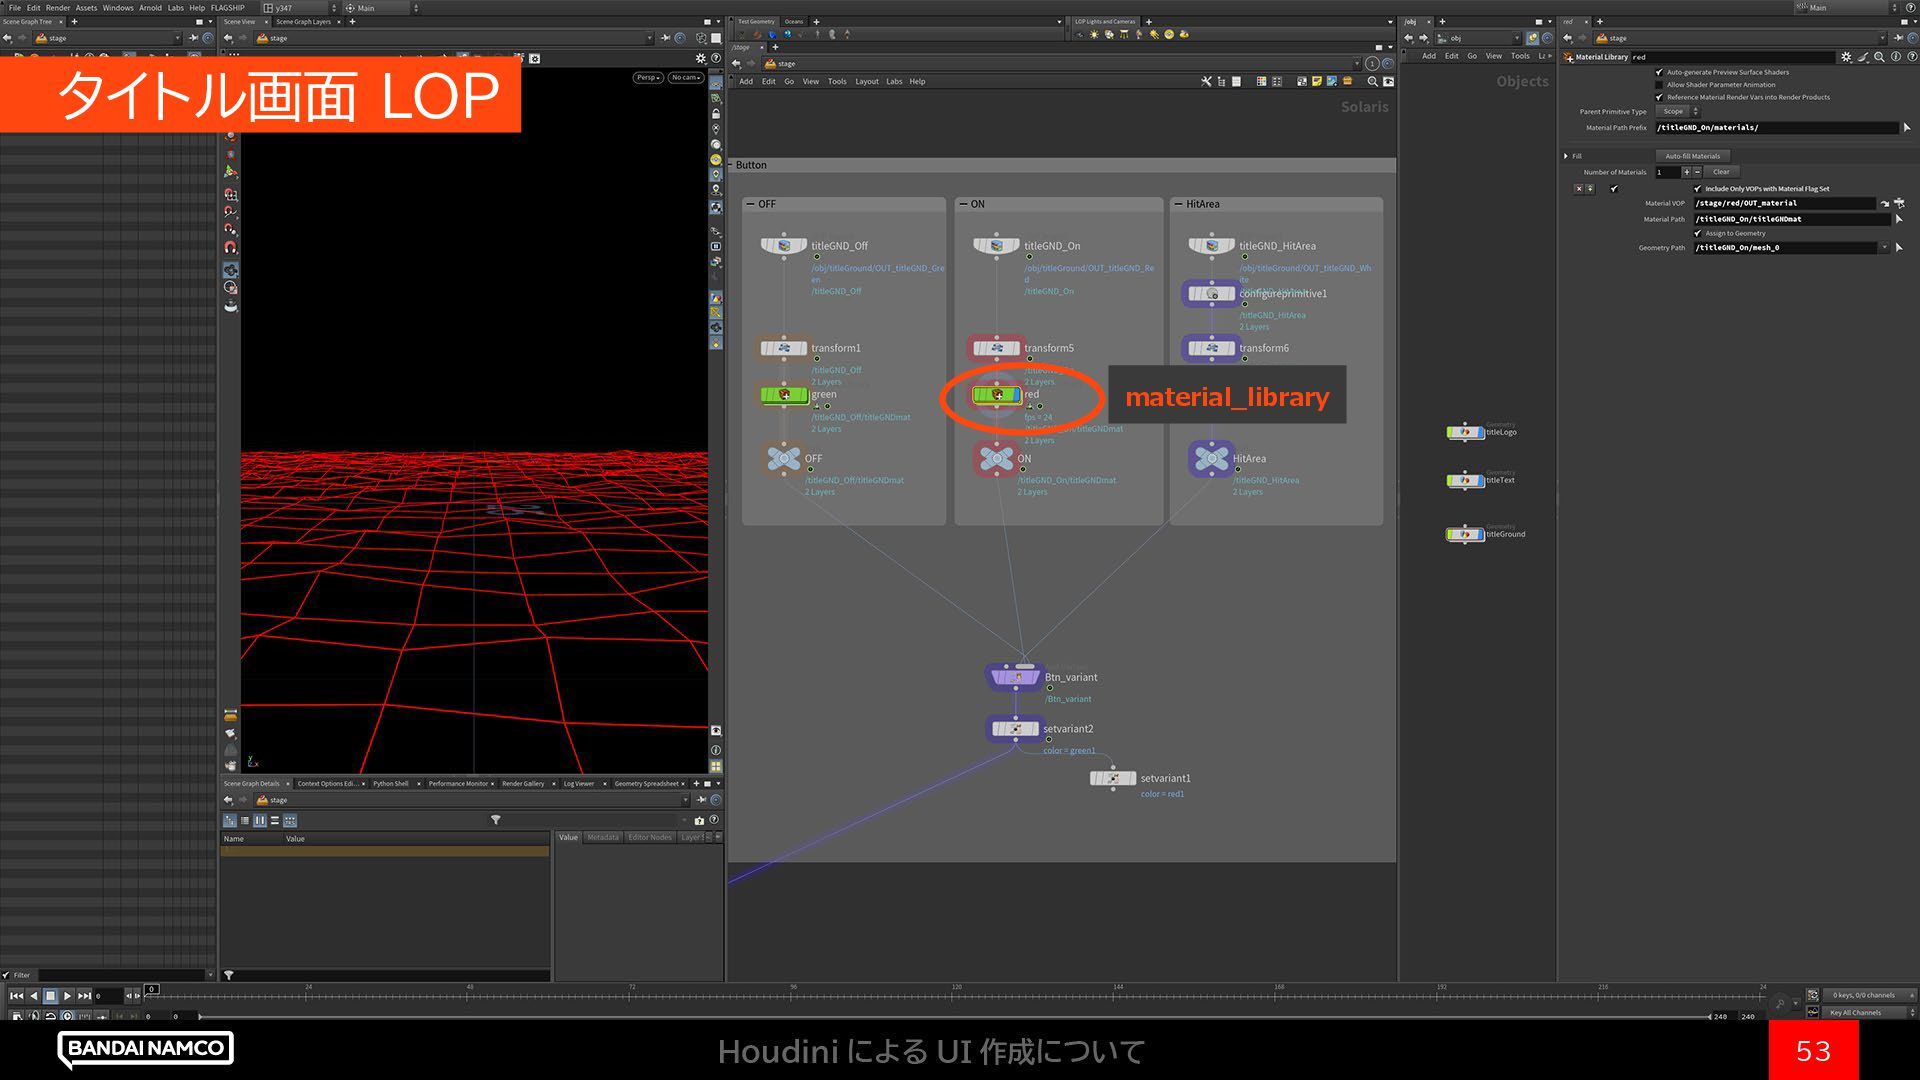Jump to first frame with the rewind icon
1920x1080 pixels.
16,996
